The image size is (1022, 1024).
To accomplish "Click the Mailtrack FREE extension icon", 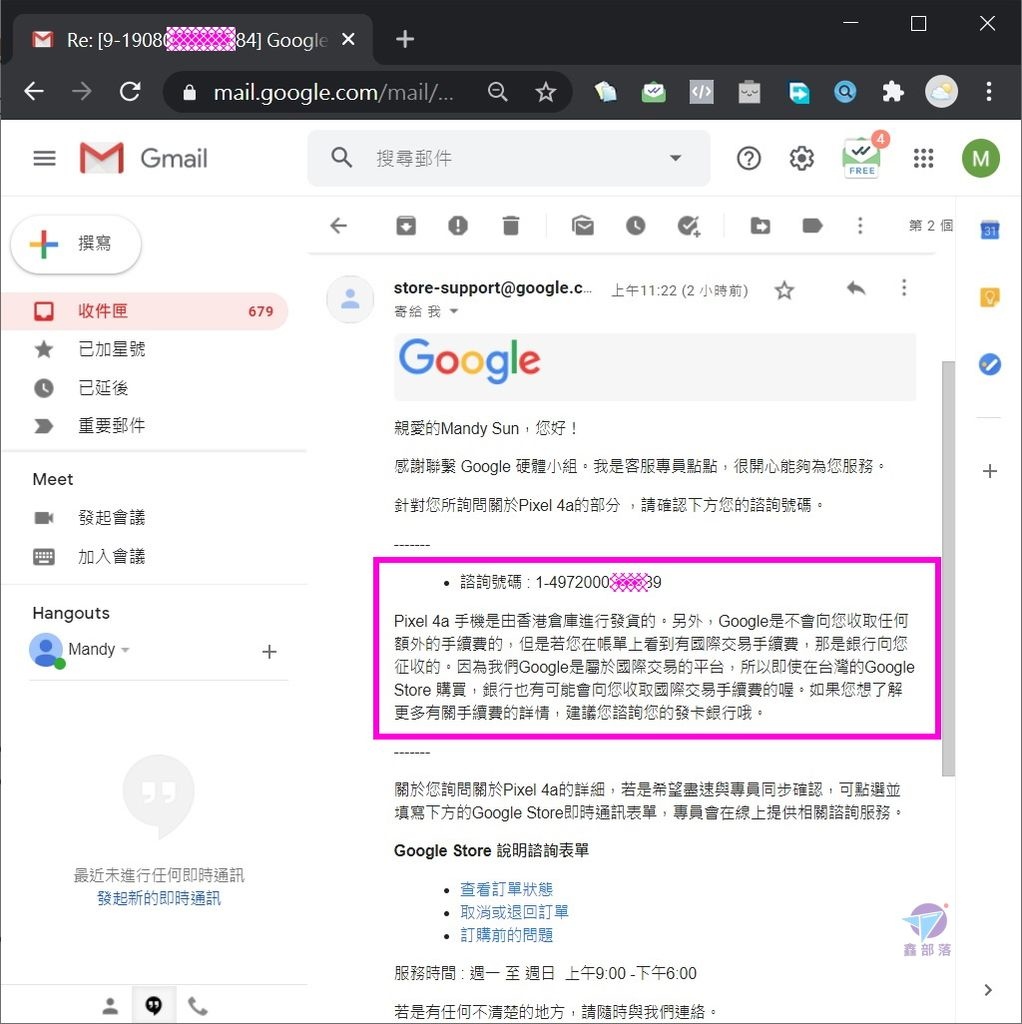I will click(862, 157).
